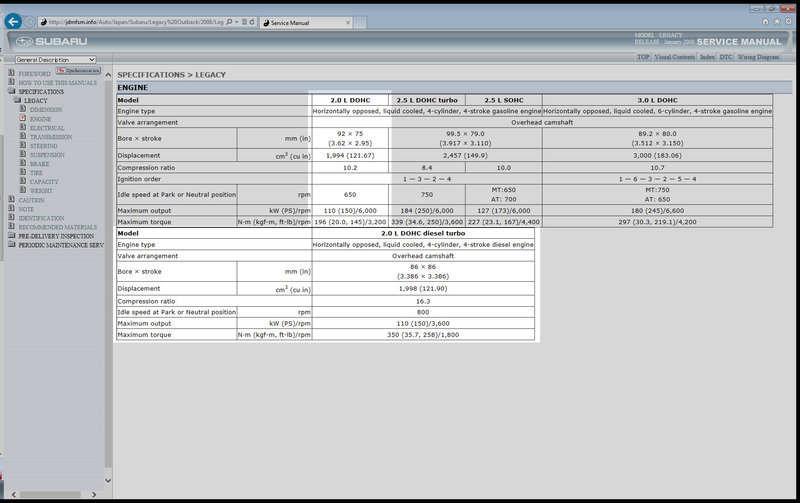Click the 1,994 (121.67) displacement cell
Image resolution: width=800 pixels, height=503 pixels.
click(x=350, y=155)
